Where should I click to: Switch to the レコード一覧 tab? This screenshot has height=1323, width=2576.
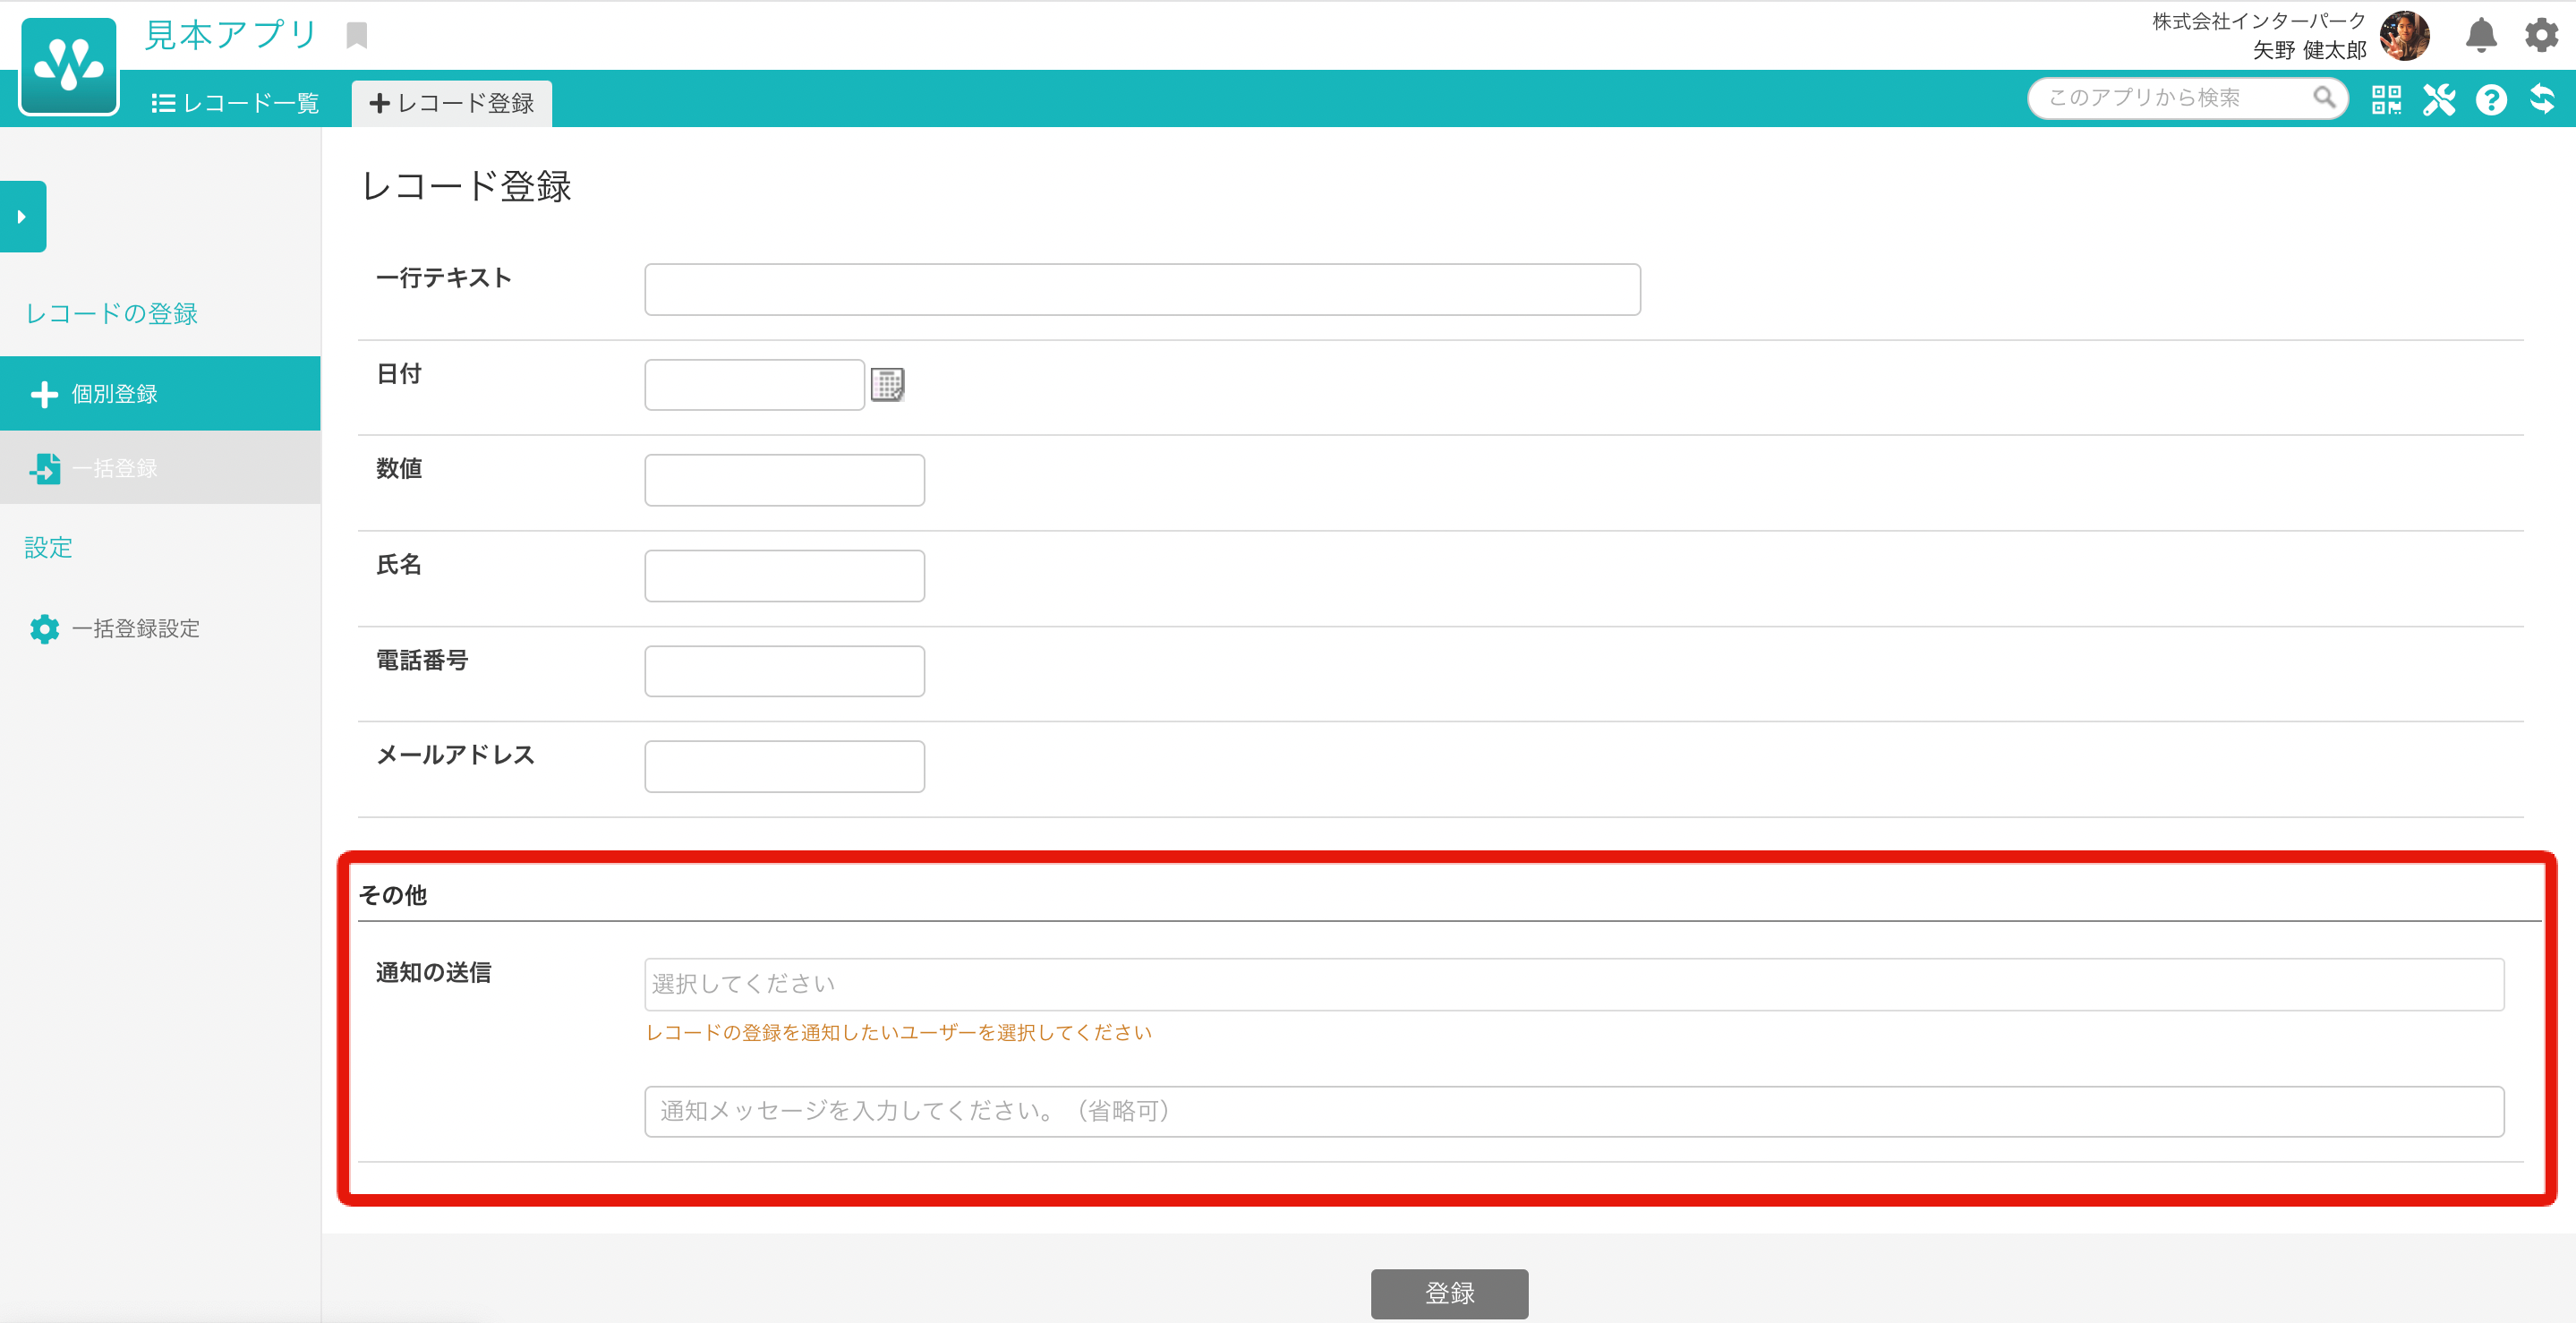coord(236,103)
